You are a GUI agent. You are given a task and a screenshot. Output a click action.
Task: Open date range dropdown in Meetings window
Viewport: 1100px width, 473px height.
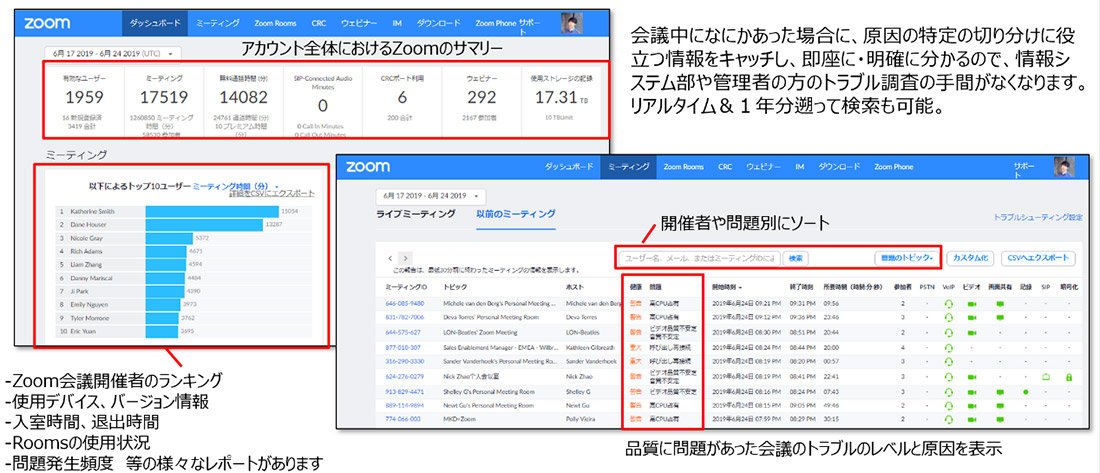click(x=431, y=194)
